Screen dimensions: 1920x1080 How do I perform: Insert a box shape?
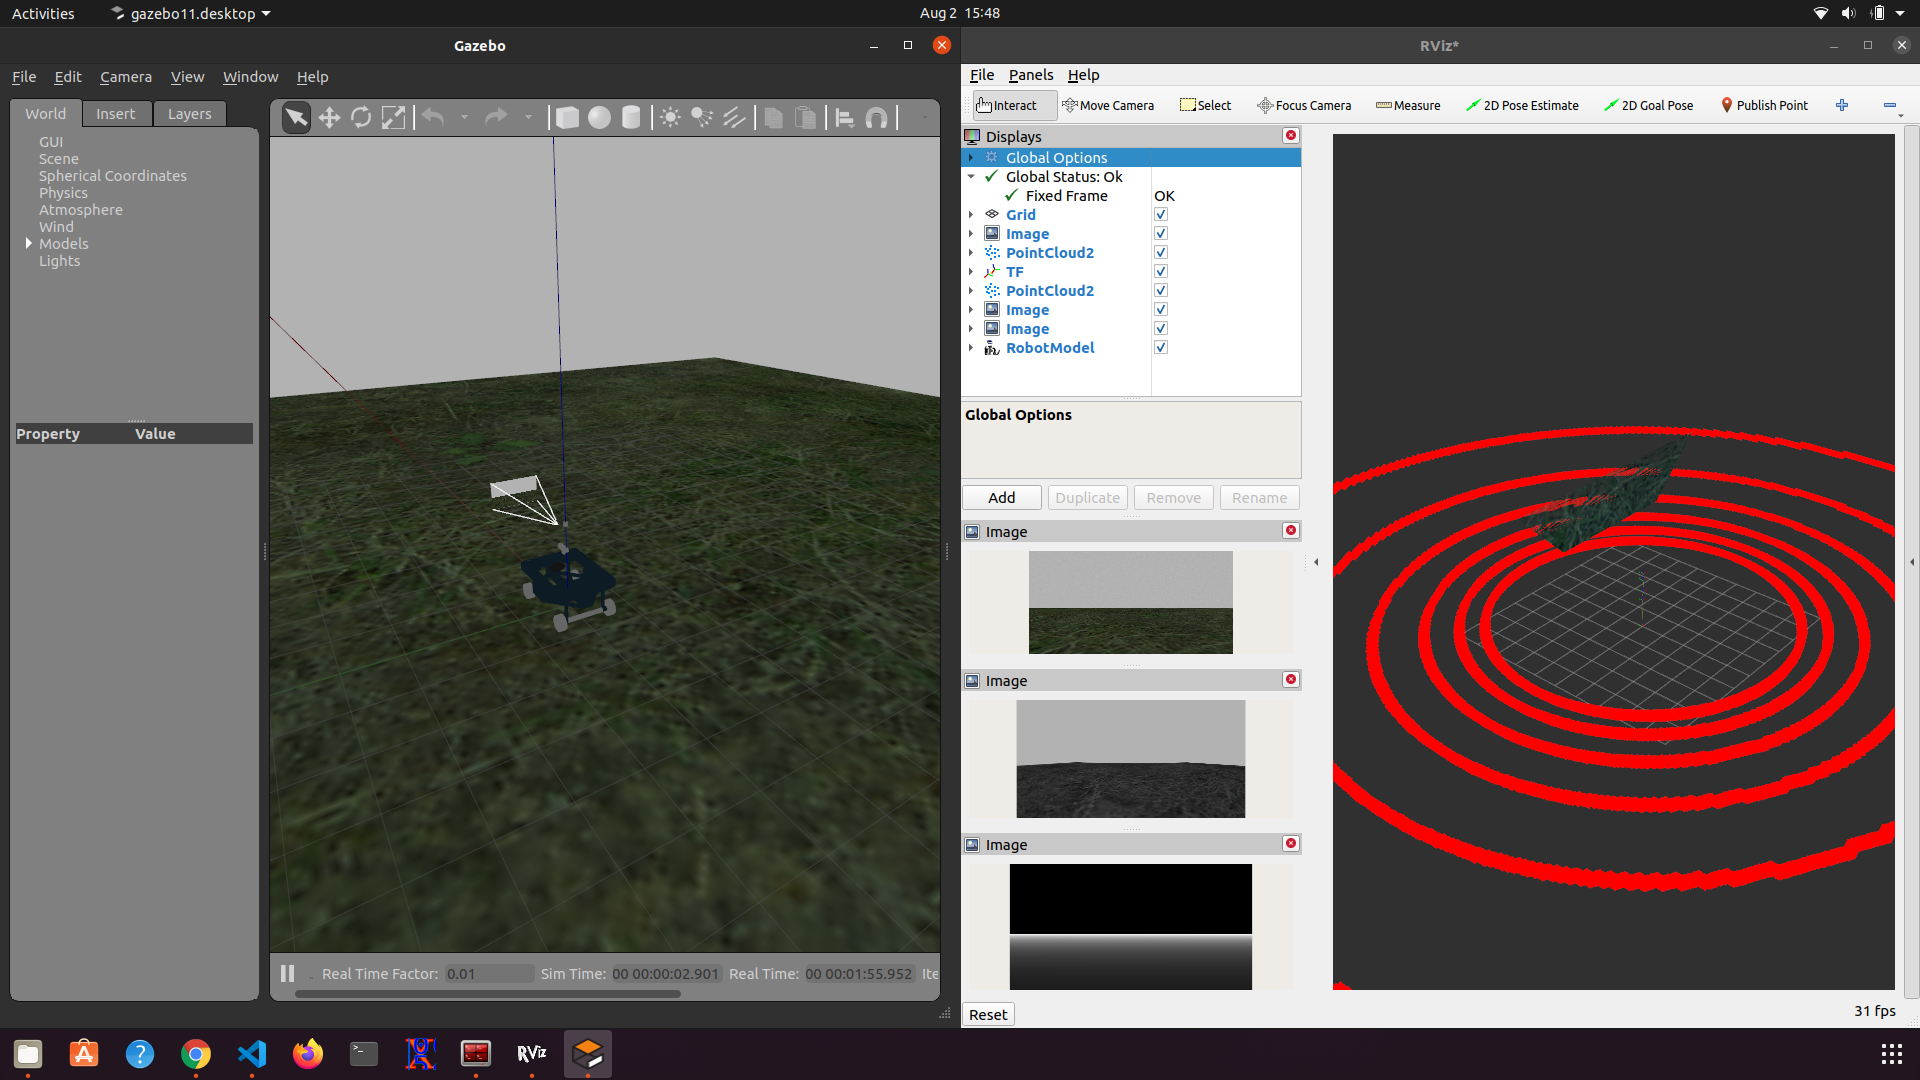click(x=567, y=118)
